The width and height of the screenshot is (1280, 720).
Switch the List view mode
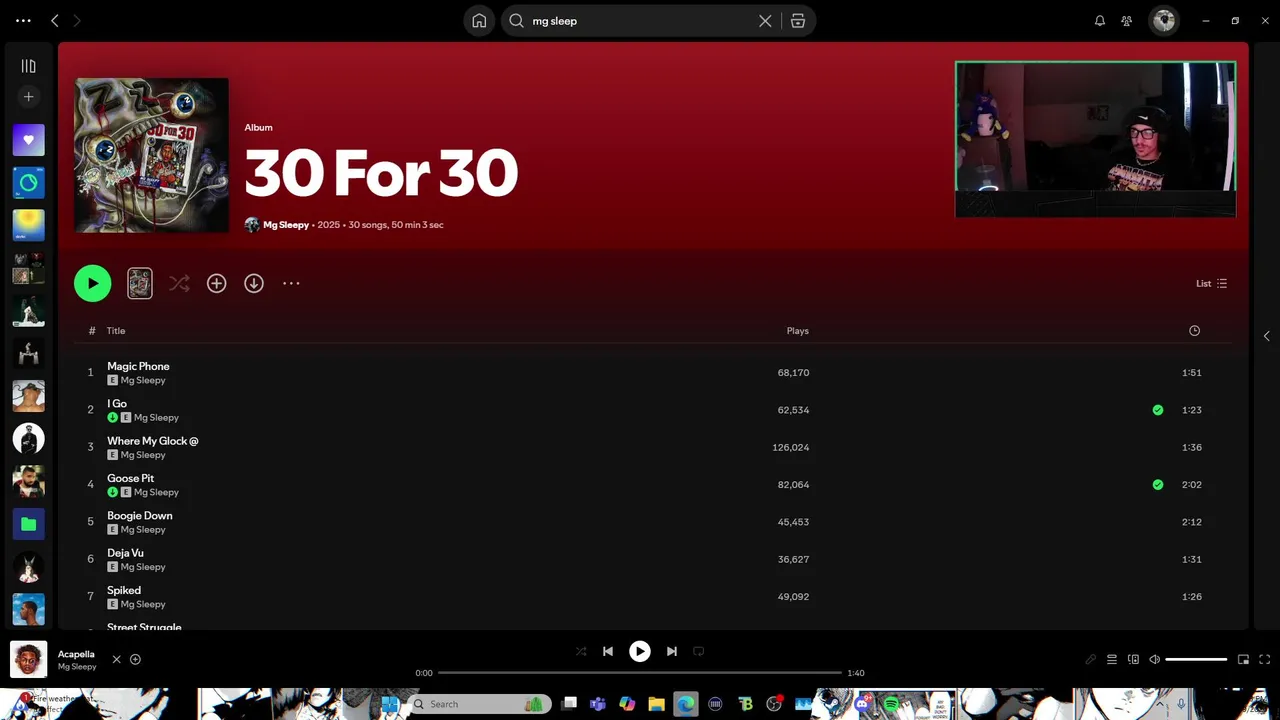1212,283
